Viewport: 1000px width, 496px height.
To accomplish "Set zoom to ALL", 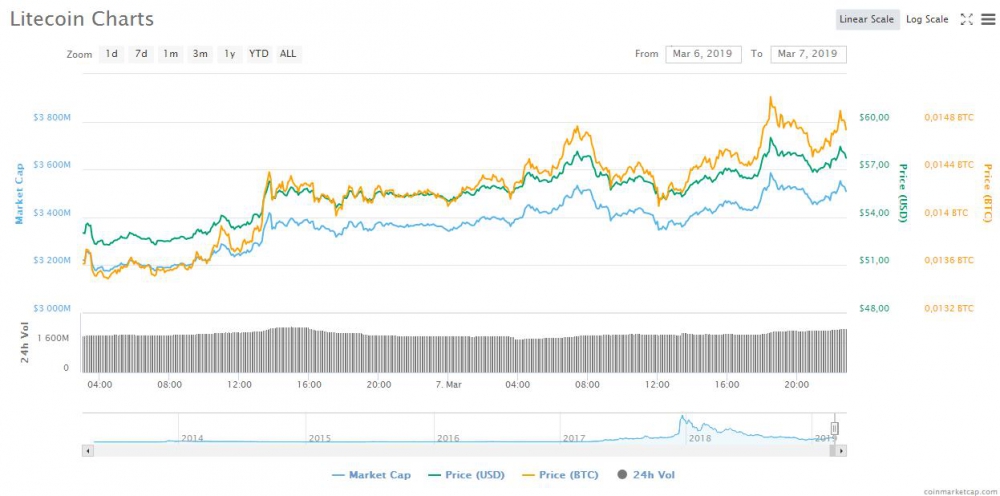I will [x=288, y=54].
